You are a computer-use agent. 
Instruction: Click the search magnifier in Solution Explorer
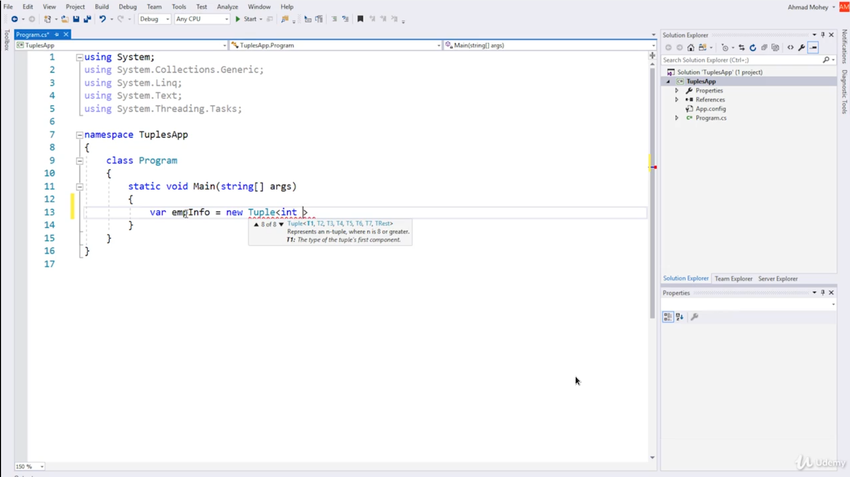826,60
